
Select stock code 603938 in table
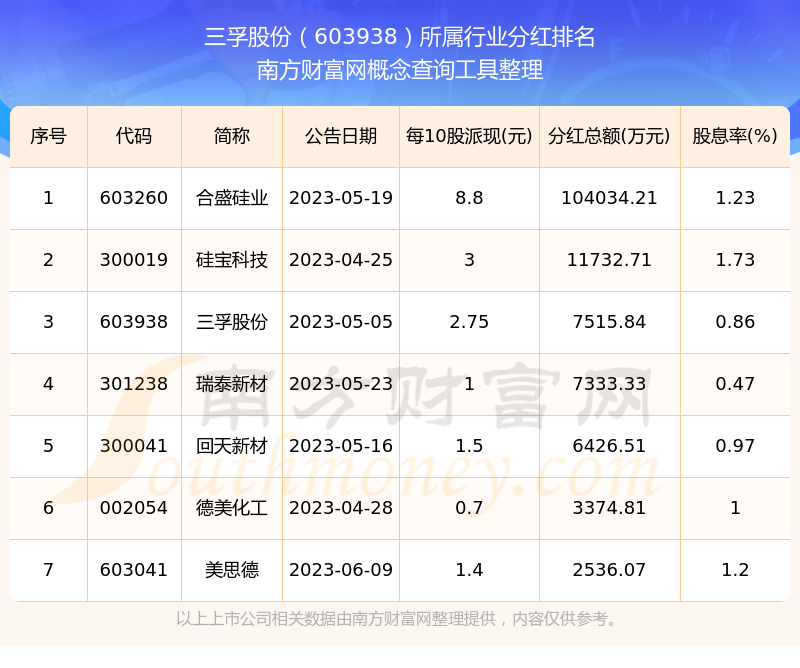(x=134, y=322)
